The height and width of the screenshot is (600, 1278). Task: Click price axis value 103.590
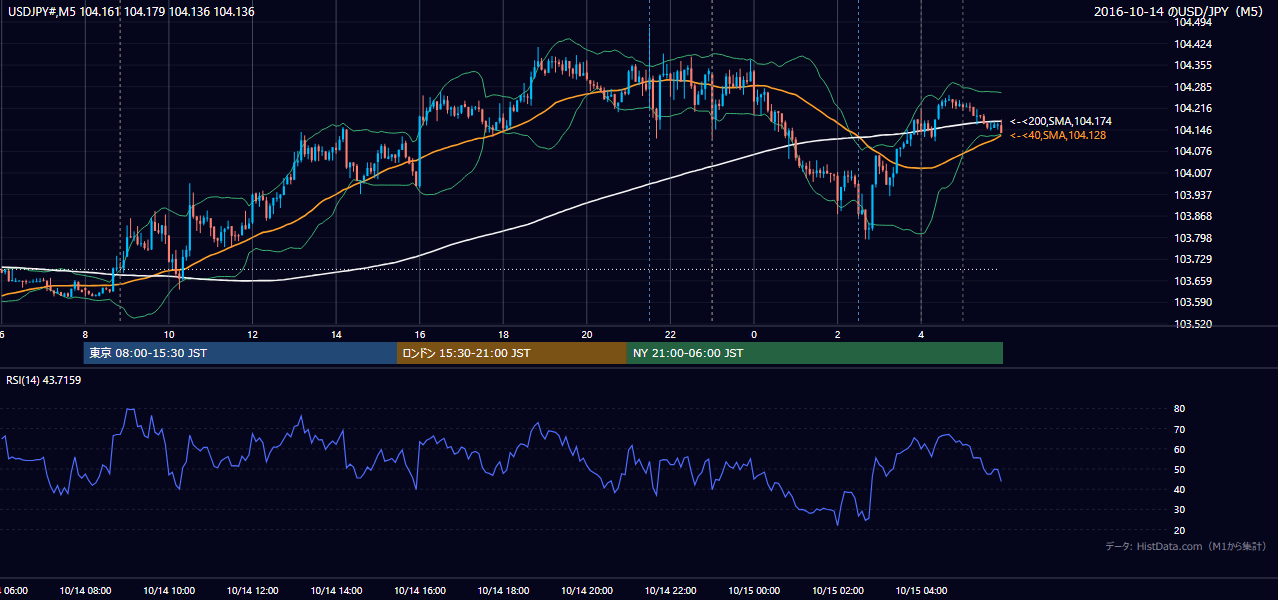1193,302
